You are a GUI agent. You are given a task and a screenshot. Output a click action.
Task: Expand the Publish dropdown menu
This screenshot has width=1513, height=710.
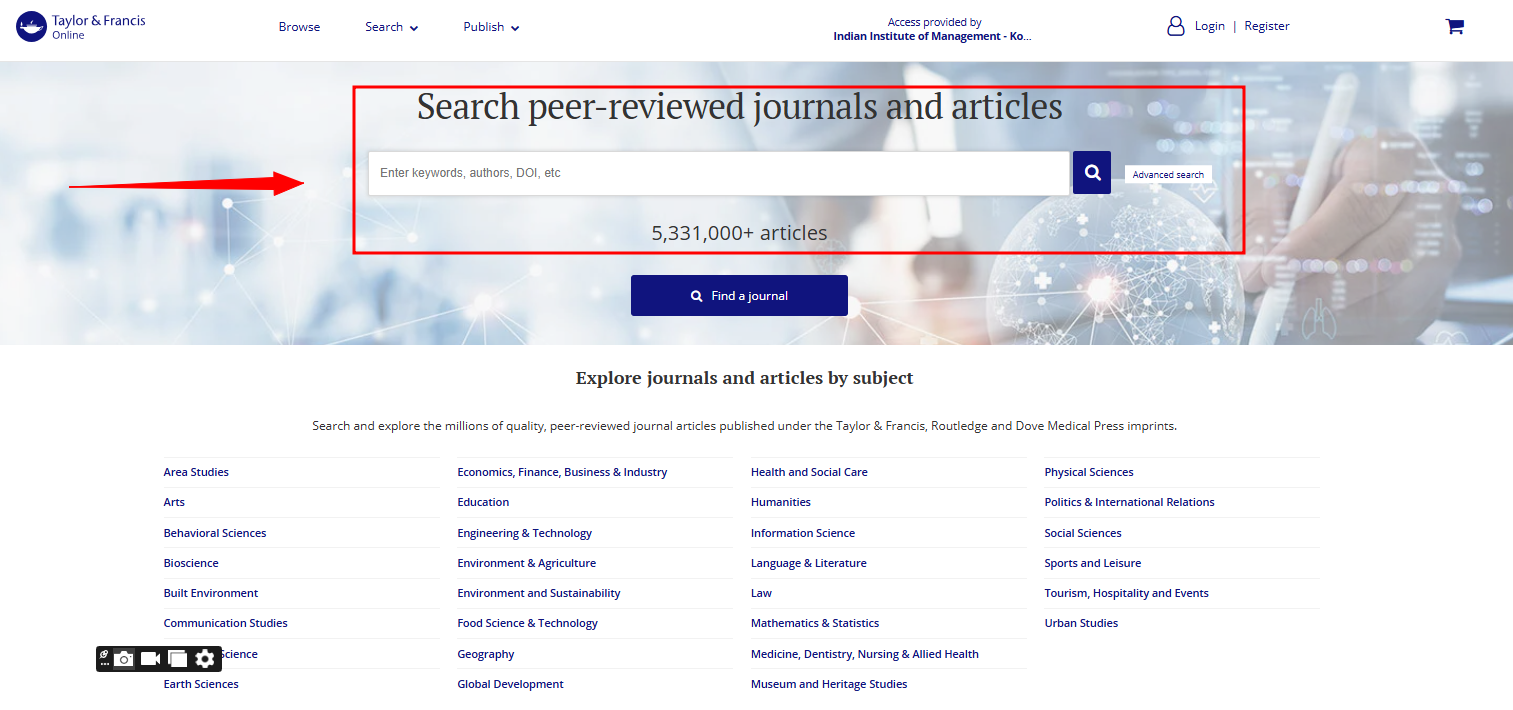point(490,27)
